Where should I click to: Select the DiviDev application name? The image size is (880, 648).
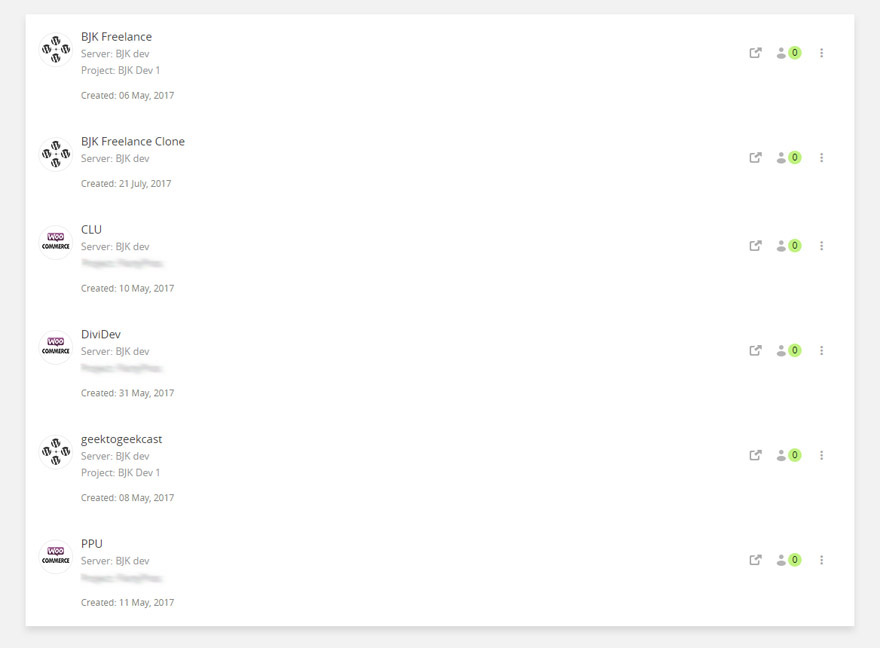coord(101,334)
